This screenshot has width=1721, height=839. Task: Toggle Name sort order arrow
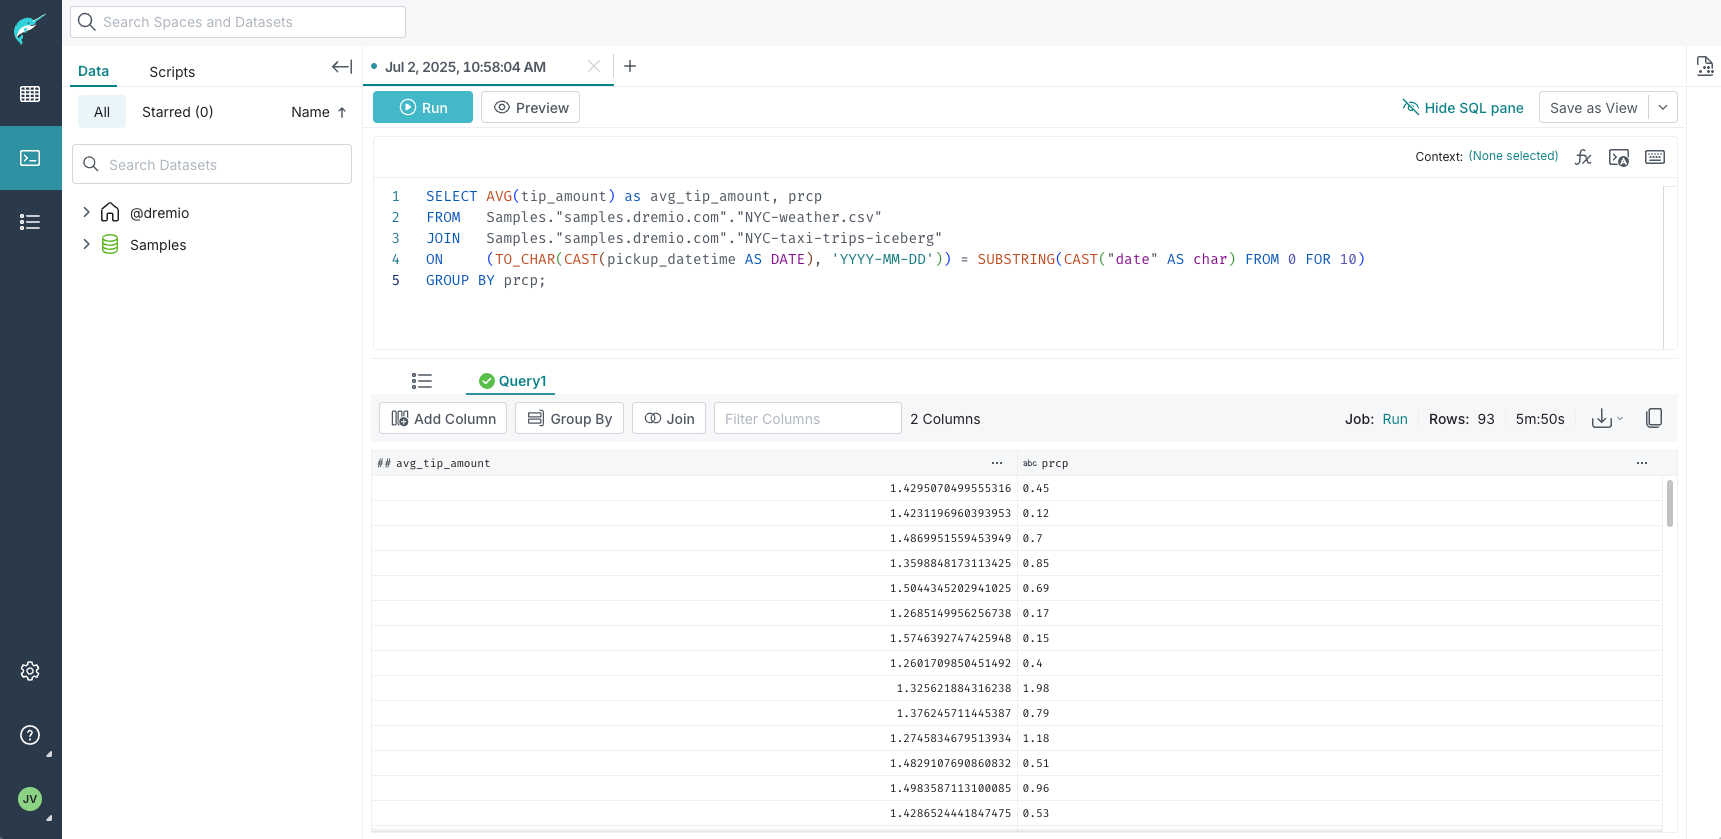point(342,112)
